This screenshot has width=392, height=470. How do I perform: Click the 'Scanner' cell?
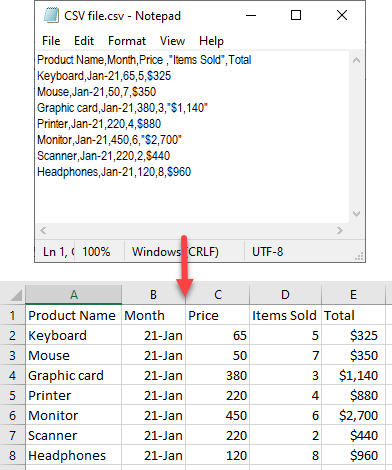click(74, 435)
